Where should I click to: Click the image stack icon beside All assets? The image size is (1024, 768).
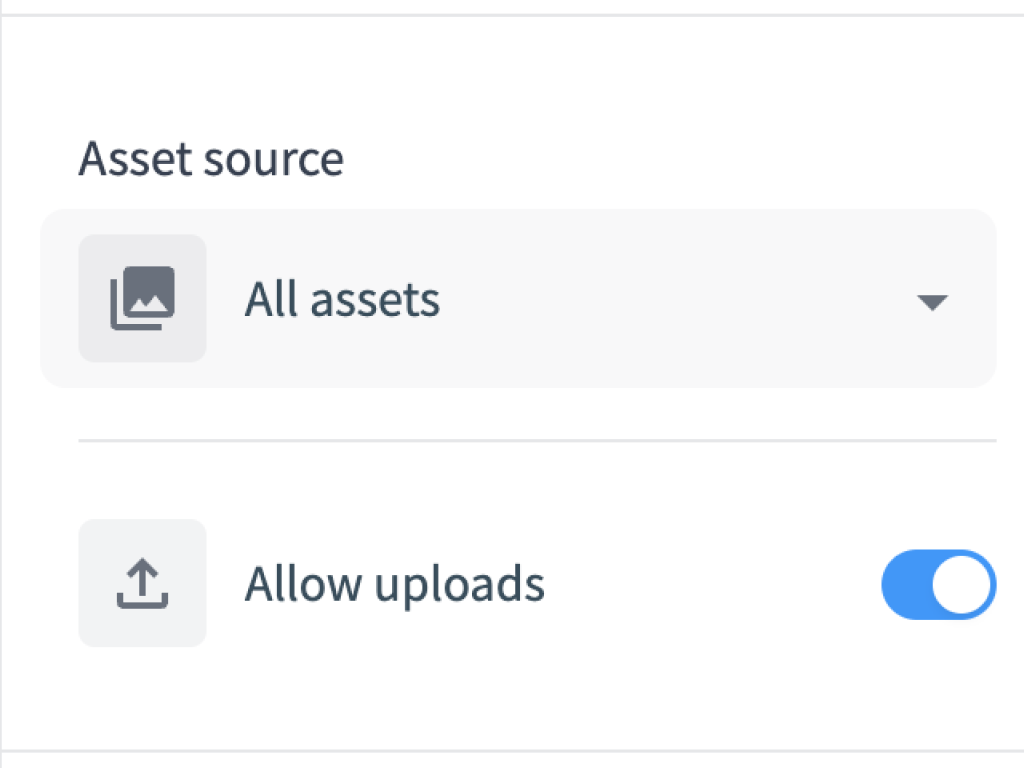[142, 298]
